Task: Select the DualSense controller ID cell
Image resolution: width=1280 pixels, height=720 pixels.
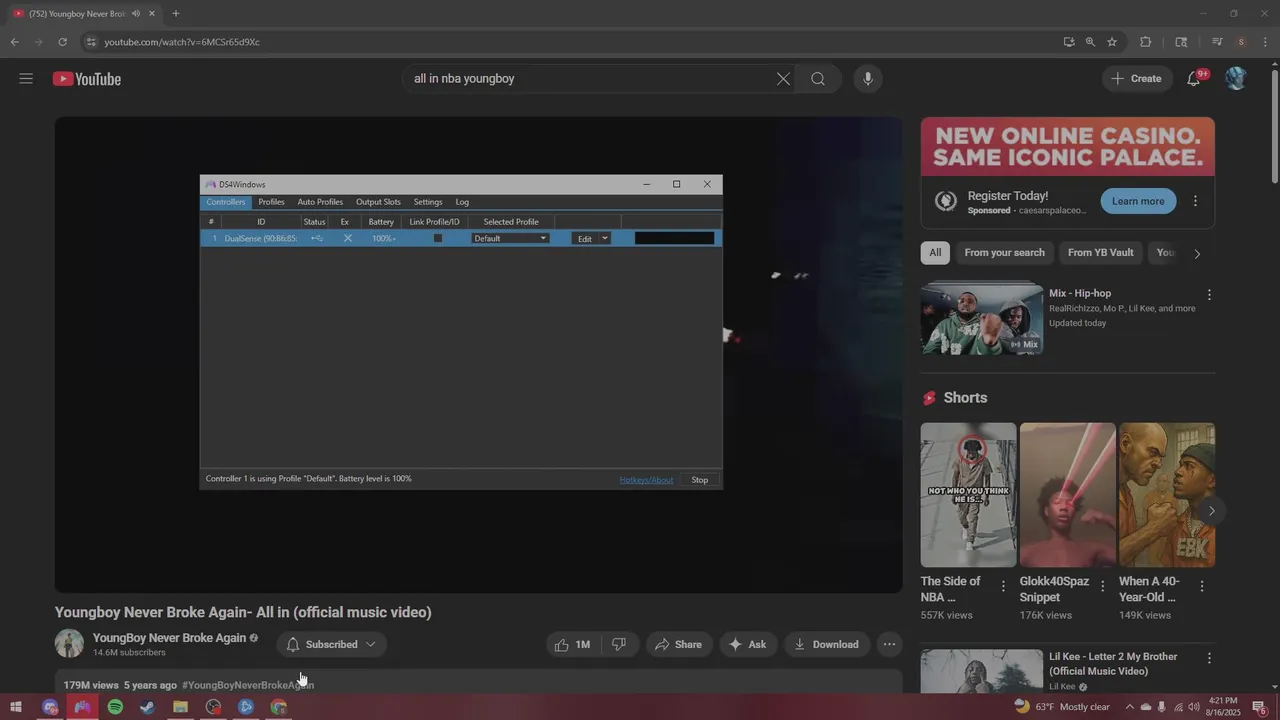Action: tap(260, 238)
